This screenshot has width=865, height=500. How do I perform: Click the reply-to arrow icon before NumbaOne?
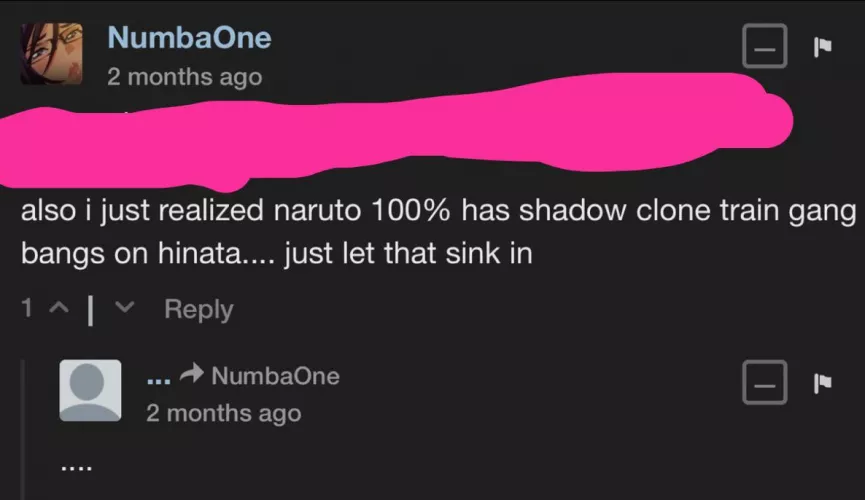[193, 376]
